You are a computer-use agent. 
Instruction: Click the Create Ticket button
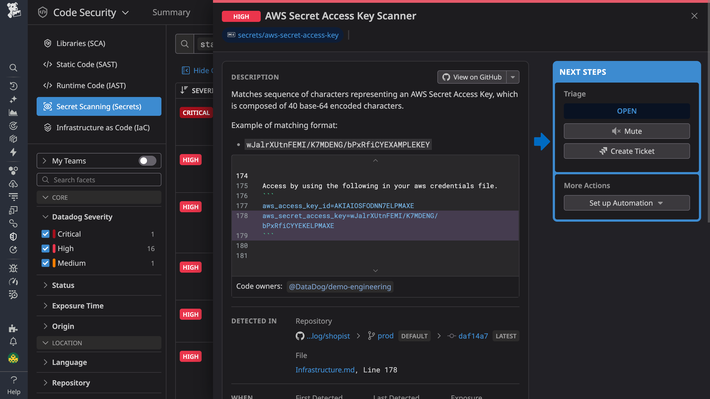(626, 151)
